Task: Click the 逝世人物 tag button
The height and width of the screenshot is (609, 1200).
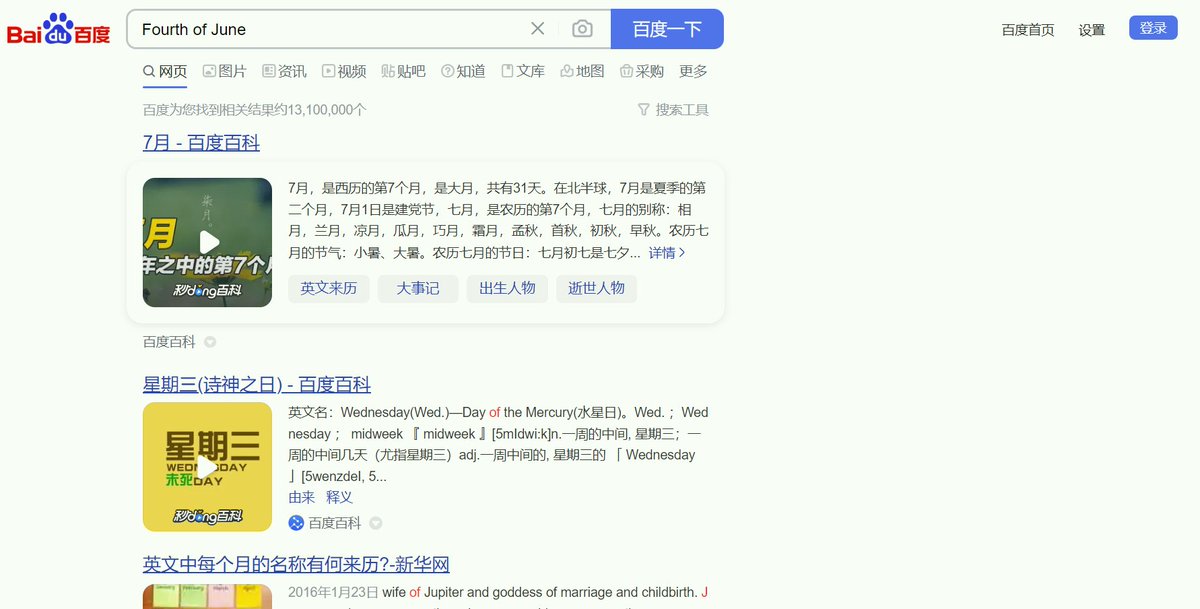Action: click(596, 288)
